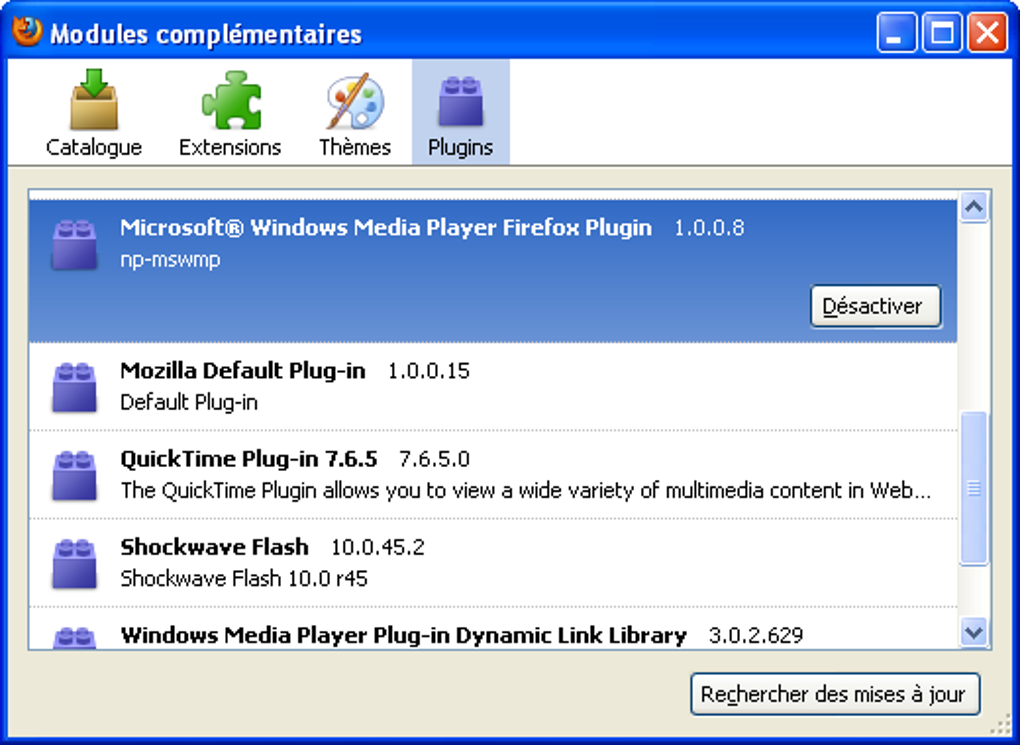The width and height of the screenshot is (1020, 745).
Task: Select Microsoft® Windows Media Player Firefox Plugin title
Action: click(386, 228)
